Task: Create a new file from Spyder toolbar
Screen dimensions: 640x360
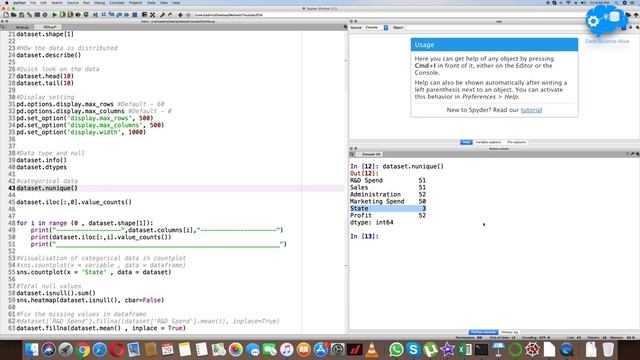Action: point(6,15)
